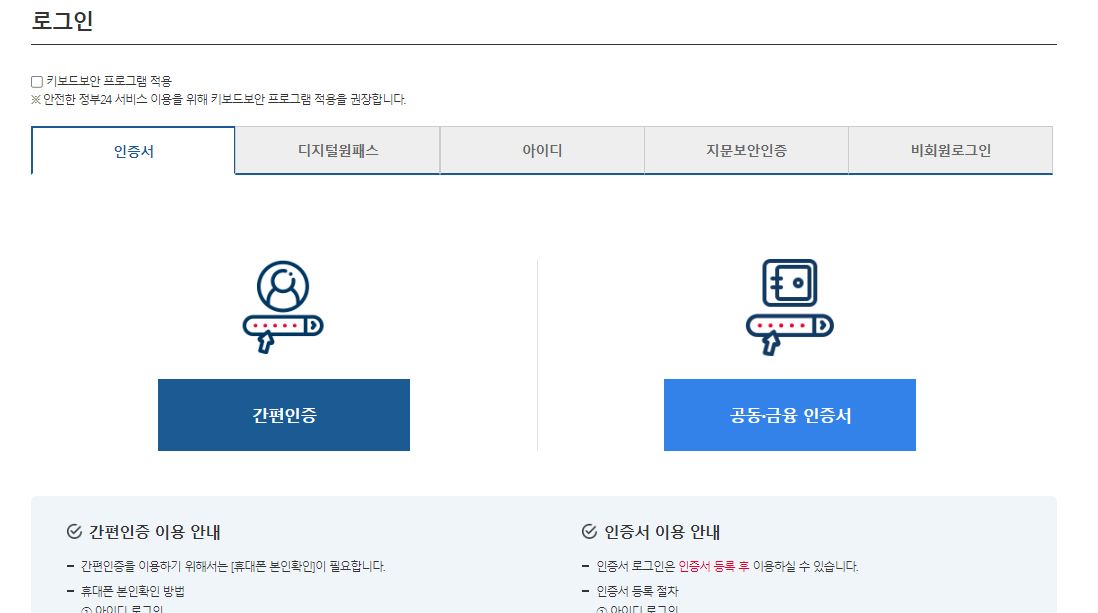Switch to the 비회원로그인 tab
The height and width of the screenshot is (613, 1098).
[x=949, y=149]
